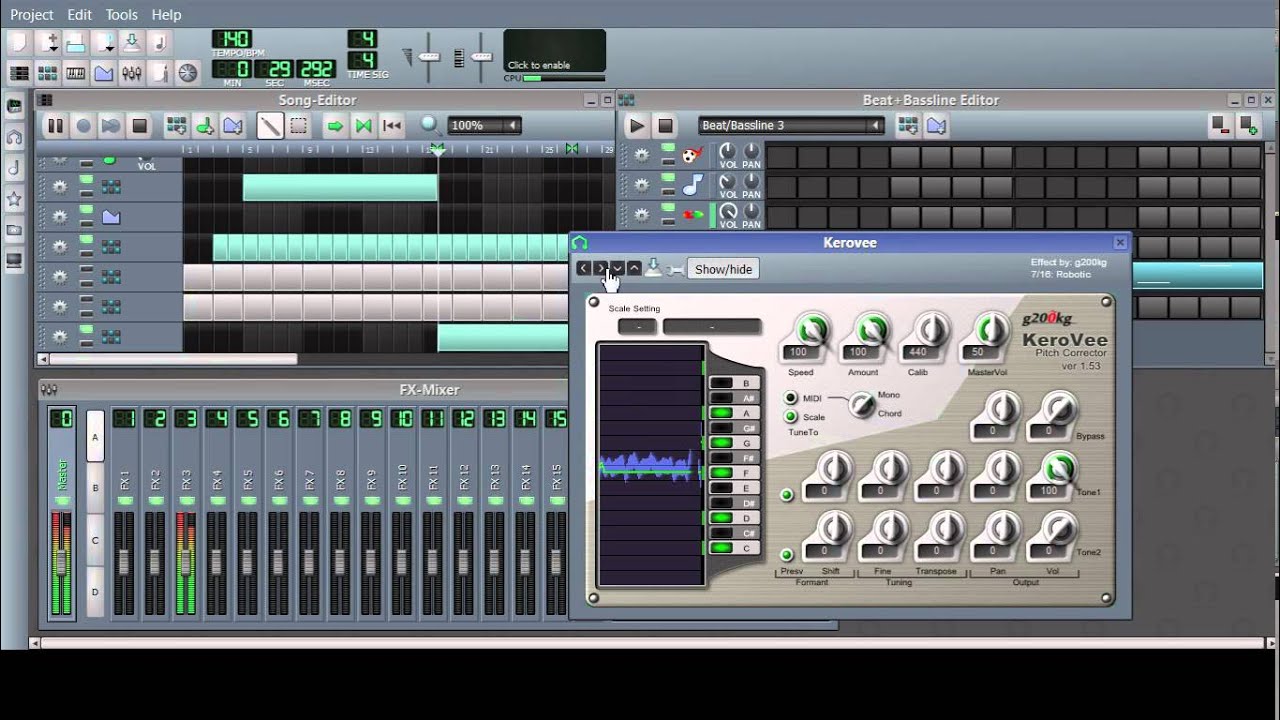Click the Kerovee MasterVol knob
This screenshot has height=720, width=1280.
point(991,331)
